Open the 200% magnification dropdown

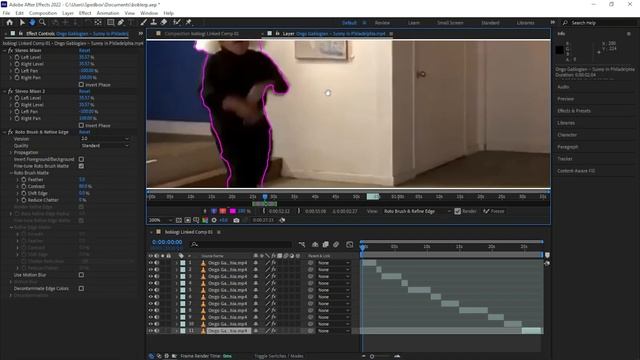point(160,220)
